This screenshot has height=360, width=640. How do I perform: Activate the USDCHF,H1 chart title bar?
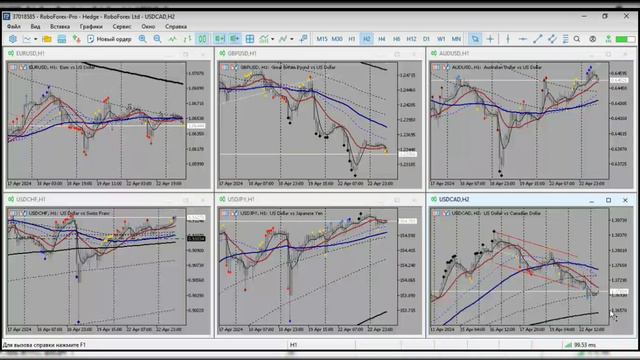[108, 200]
